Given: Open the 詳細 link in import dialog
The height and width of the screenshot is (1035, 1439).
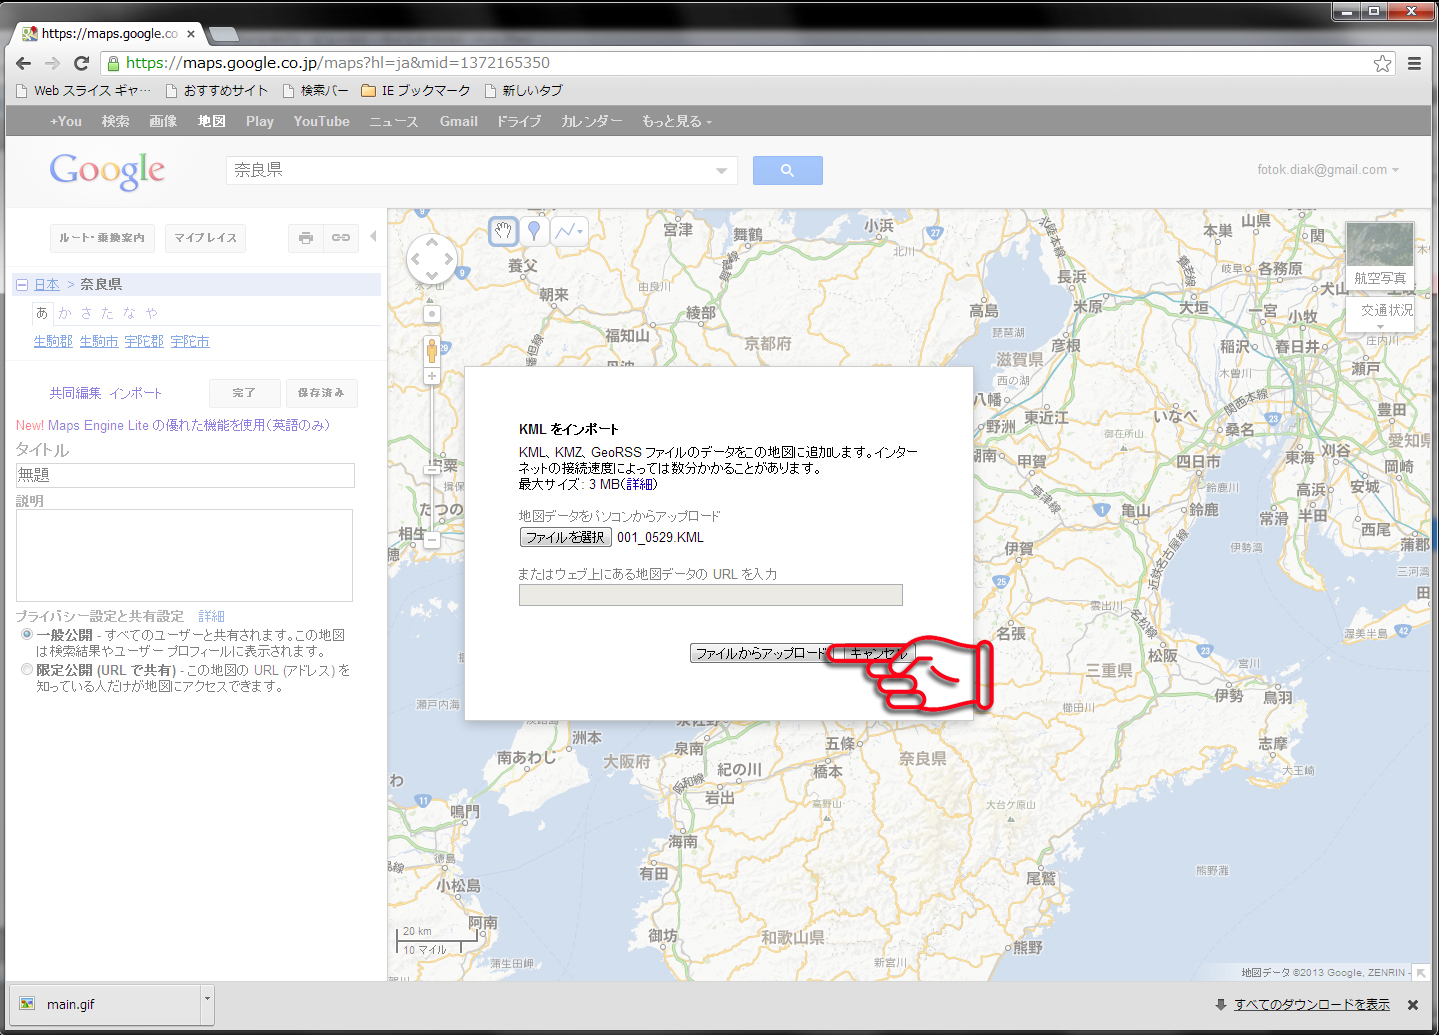Looking at the screenshot, I should click(x=640, y=484).
